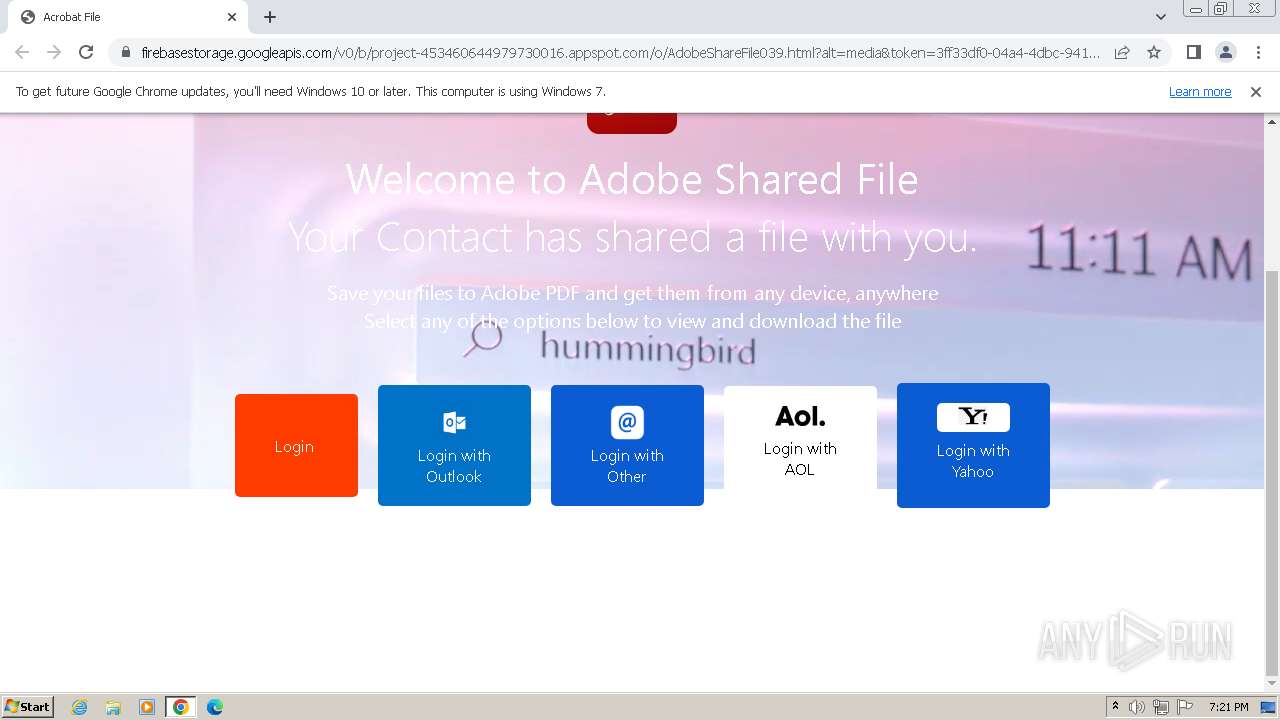Click the red Adobe logo
The height and width of the screenshot is (720, 1280).
tap(632, 123)
